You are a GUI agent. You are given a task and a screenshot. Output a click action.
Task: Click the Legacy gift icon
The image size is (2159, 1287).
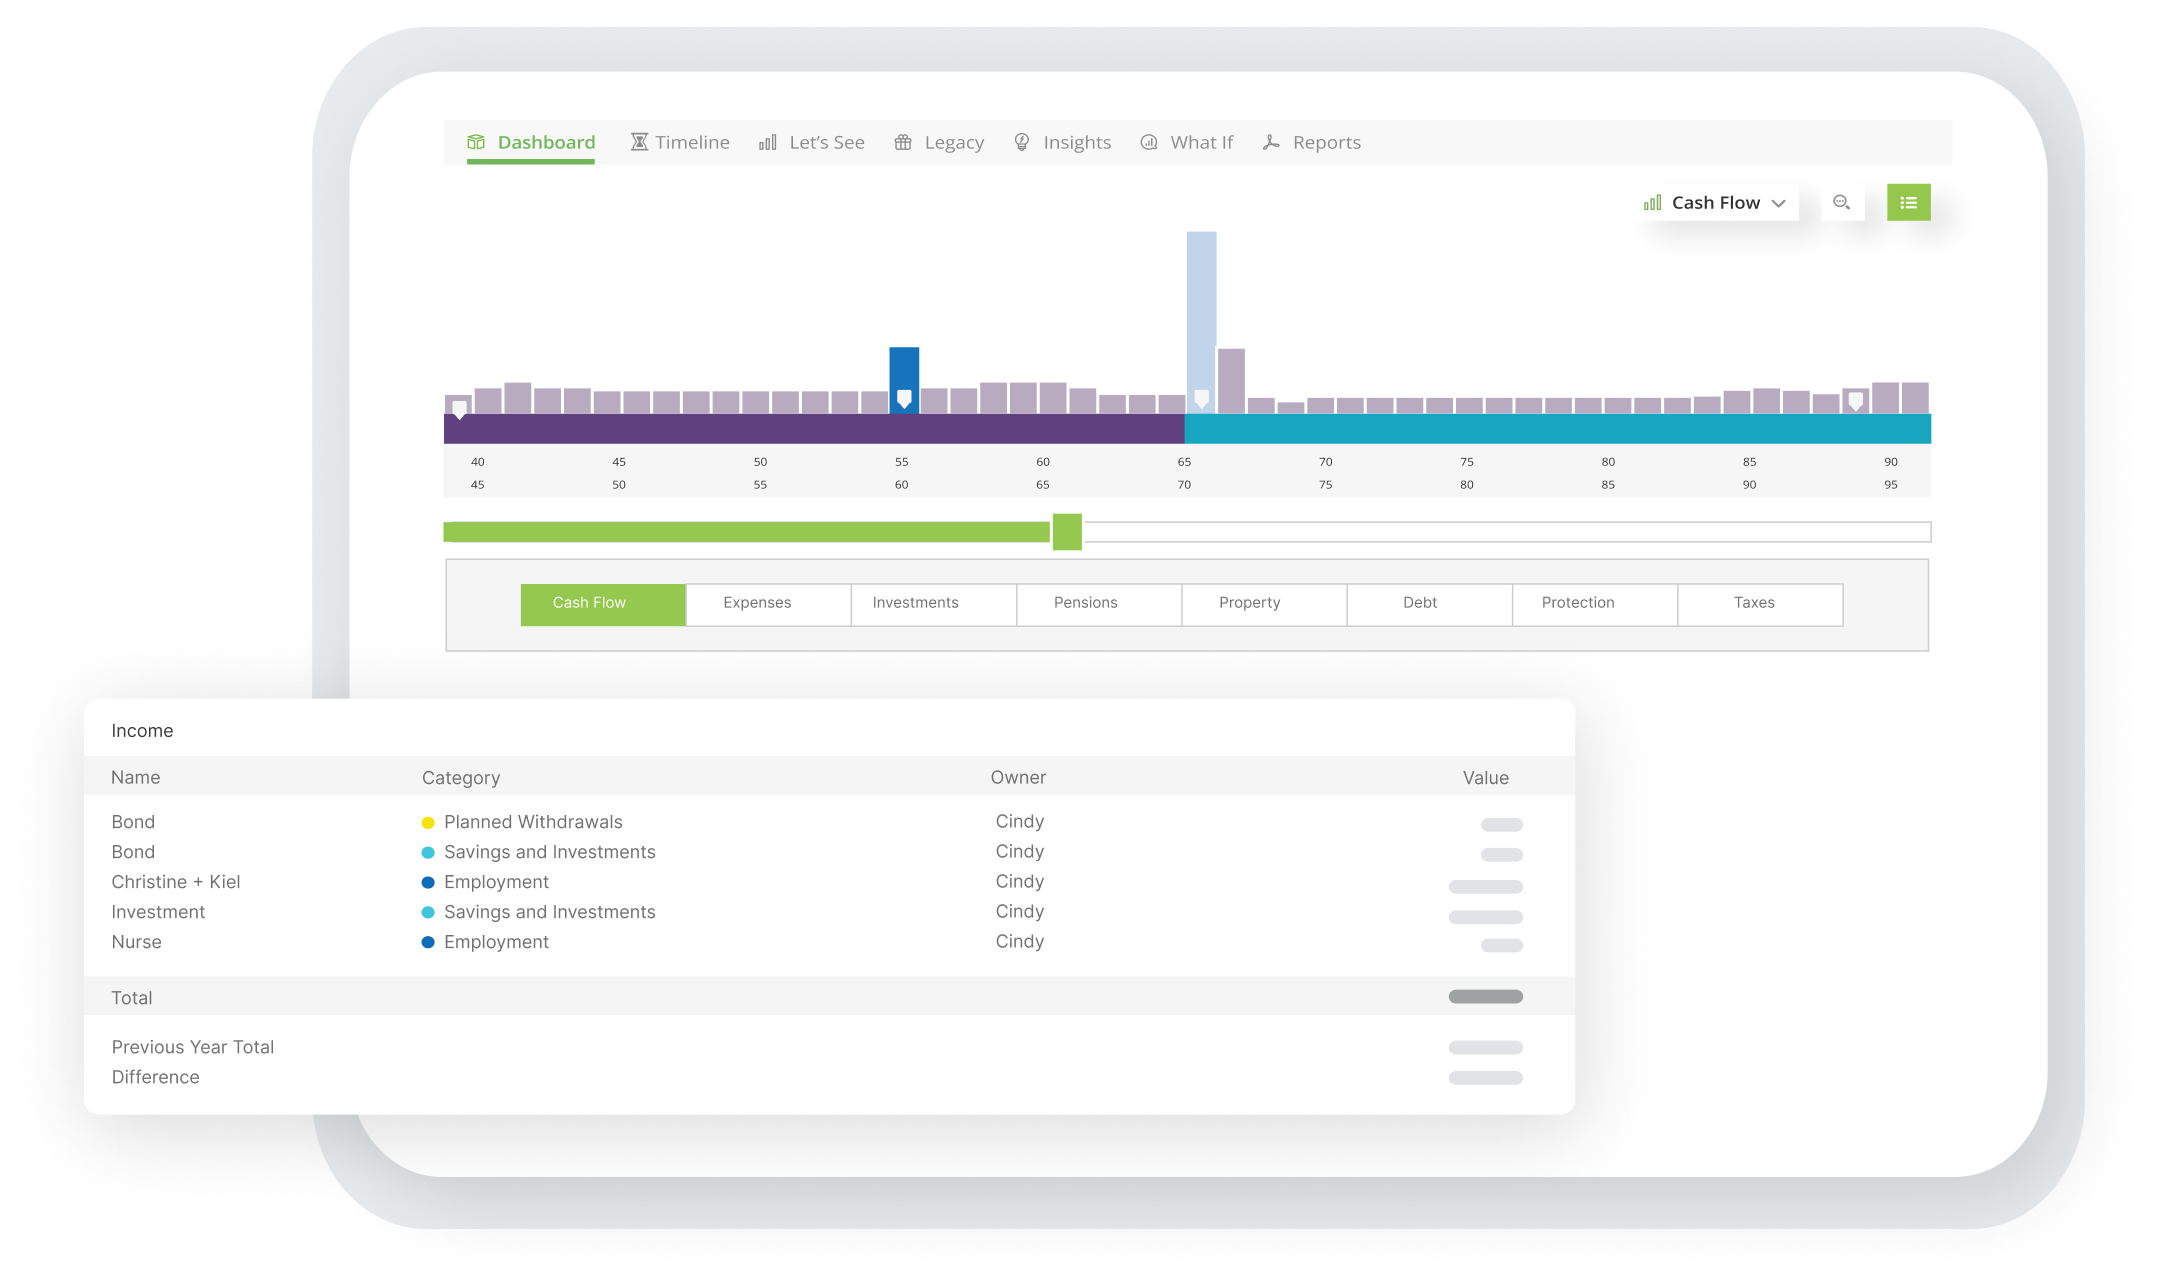coord(903,142)
